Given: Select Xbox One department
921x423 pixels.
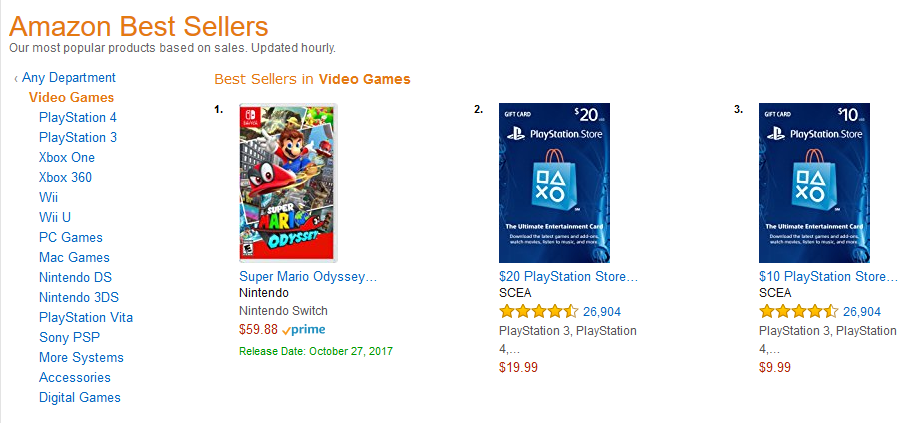Looking at the screenshot, I should click(67, 158).
